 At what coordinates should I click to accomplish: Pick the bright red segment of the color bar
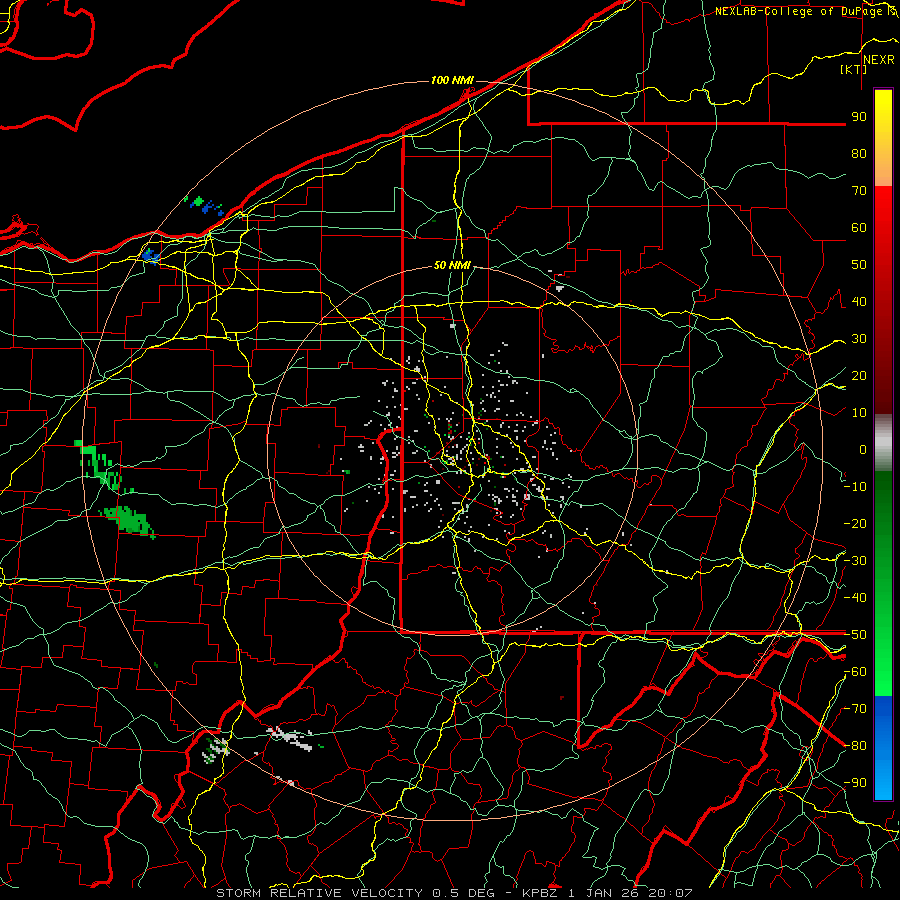point(883,230)
